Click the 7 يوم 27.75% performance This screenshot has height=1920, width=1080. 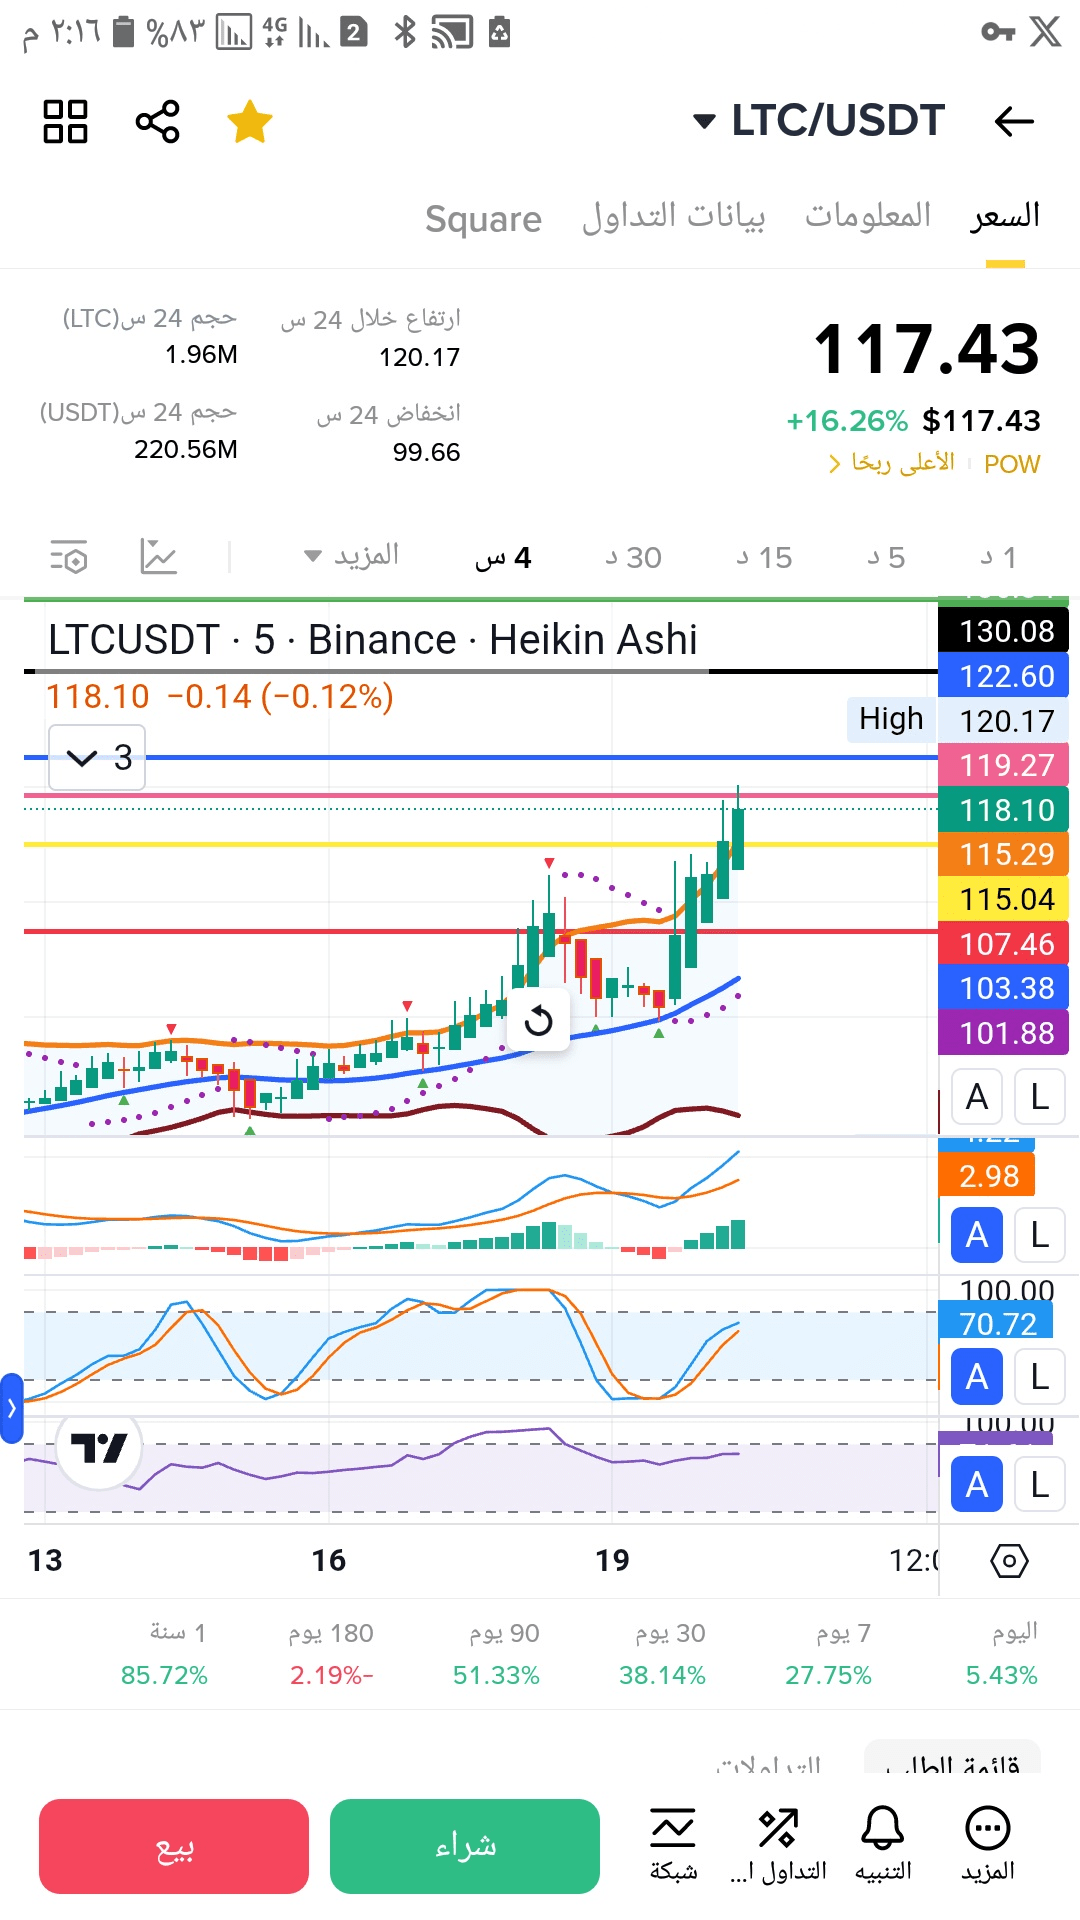(x=828, y=1654)
